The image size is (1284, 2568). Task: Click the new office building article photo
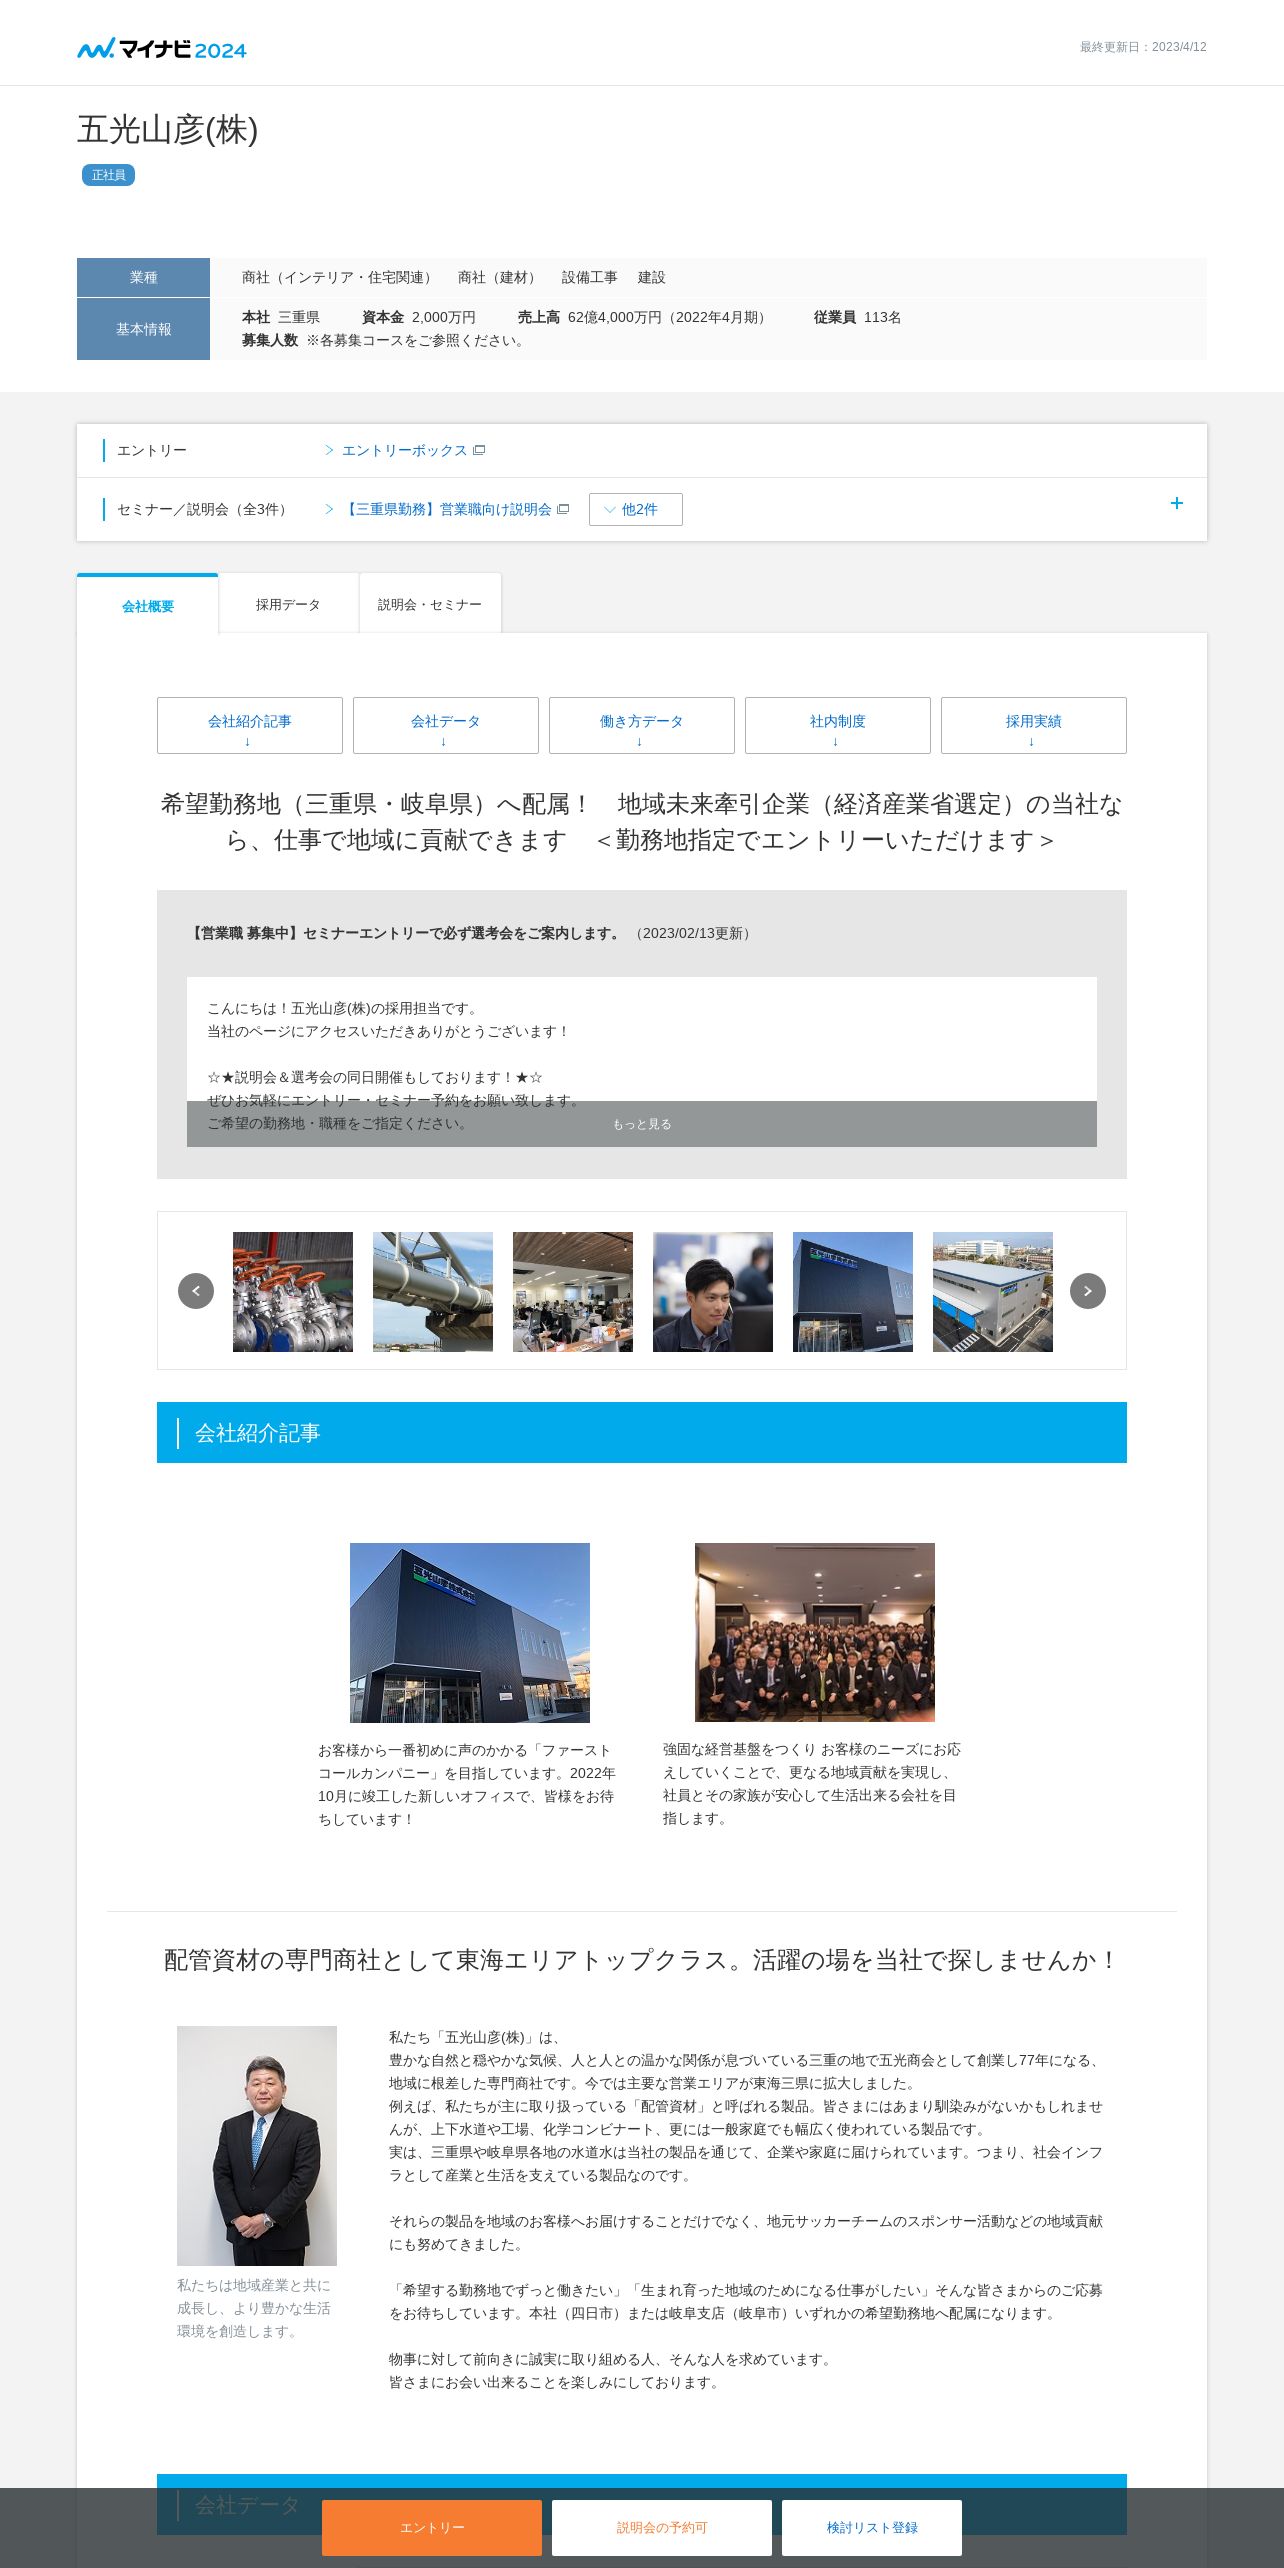(470, 1633)
